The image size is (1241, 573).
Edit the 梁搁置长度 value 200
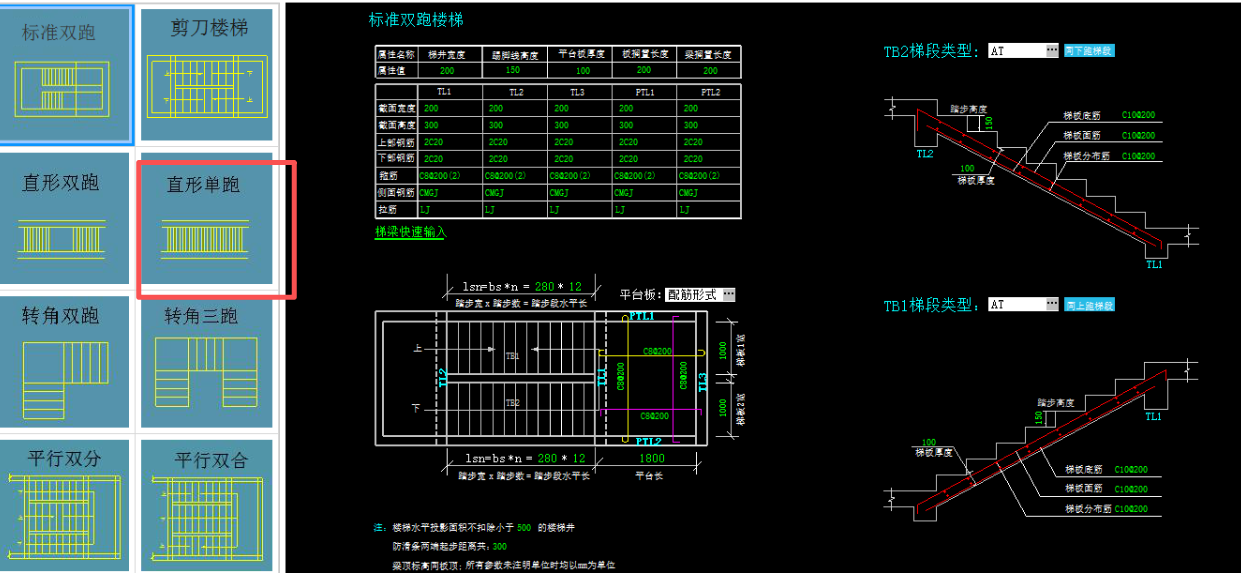(710, 70)
